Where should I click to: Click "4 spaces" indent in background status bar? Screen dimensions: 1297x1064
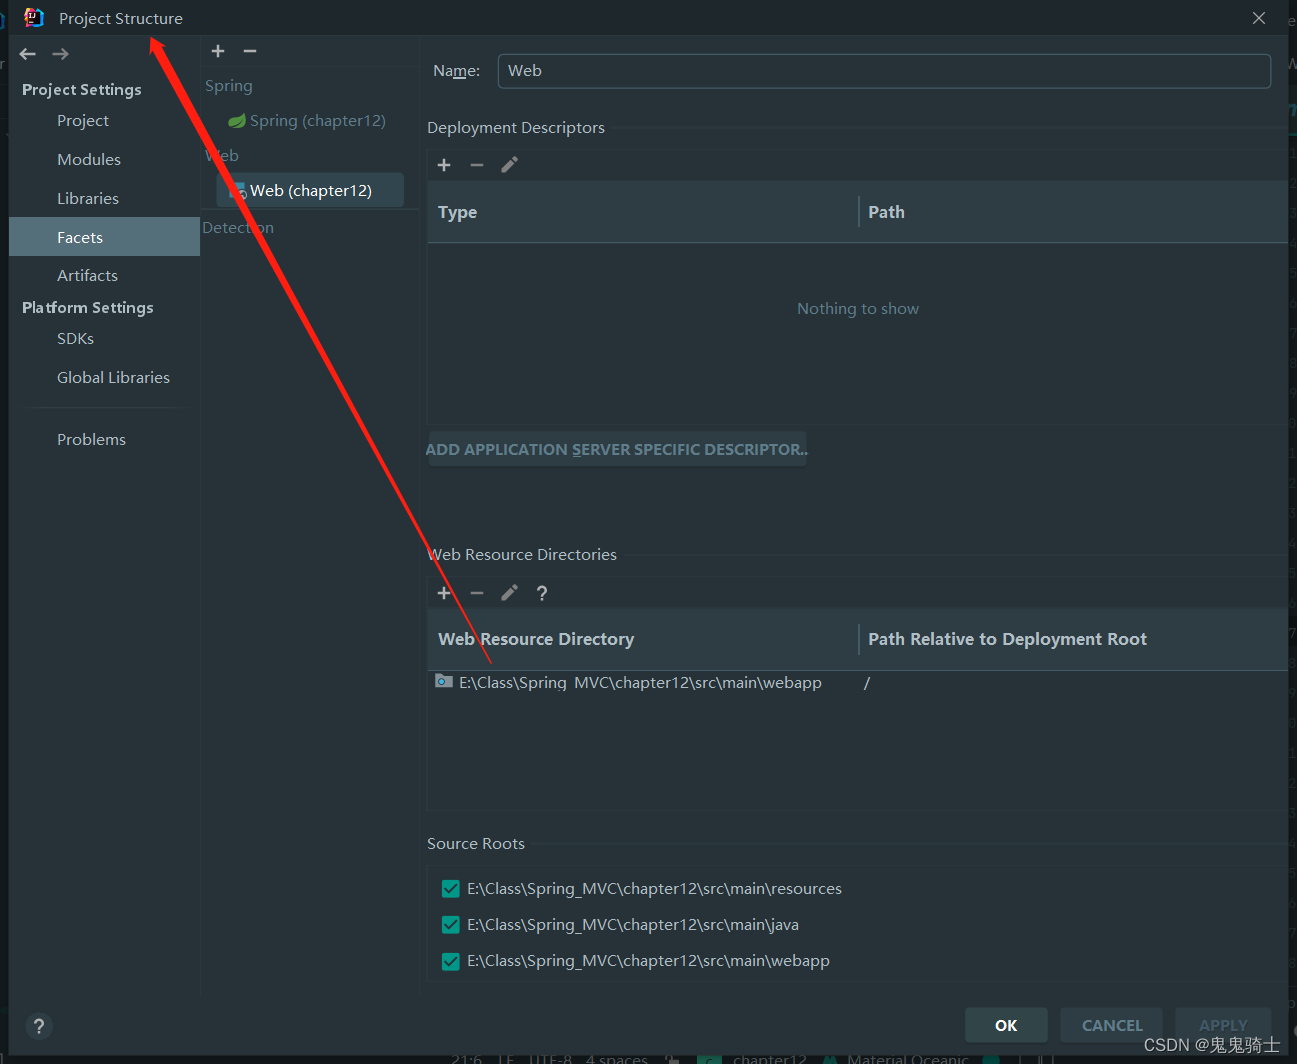coord(617,1059)
